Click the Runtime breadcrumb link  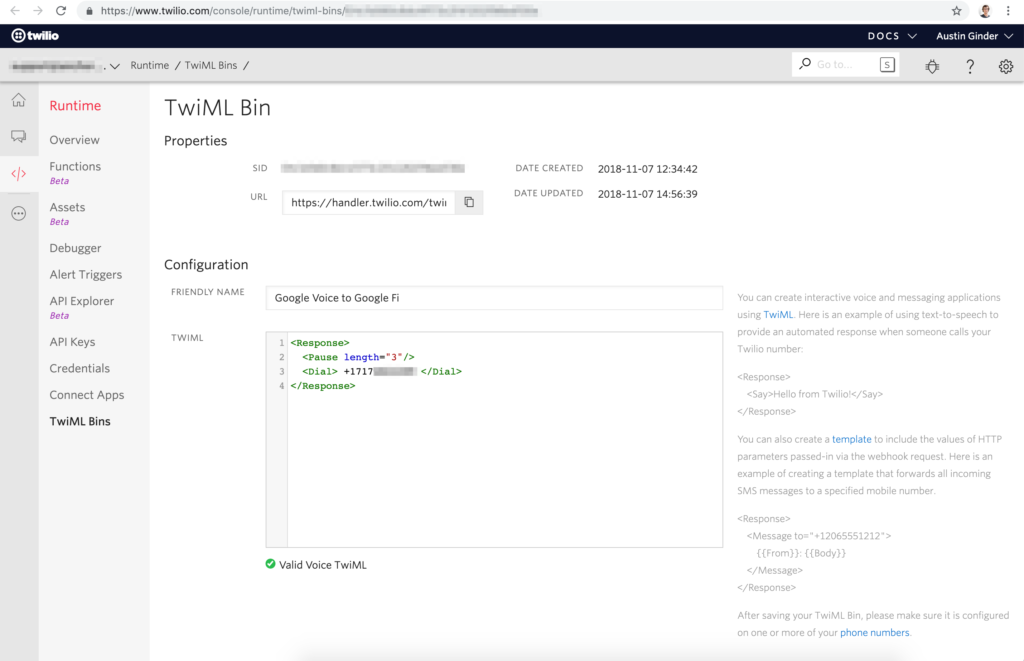150,65
